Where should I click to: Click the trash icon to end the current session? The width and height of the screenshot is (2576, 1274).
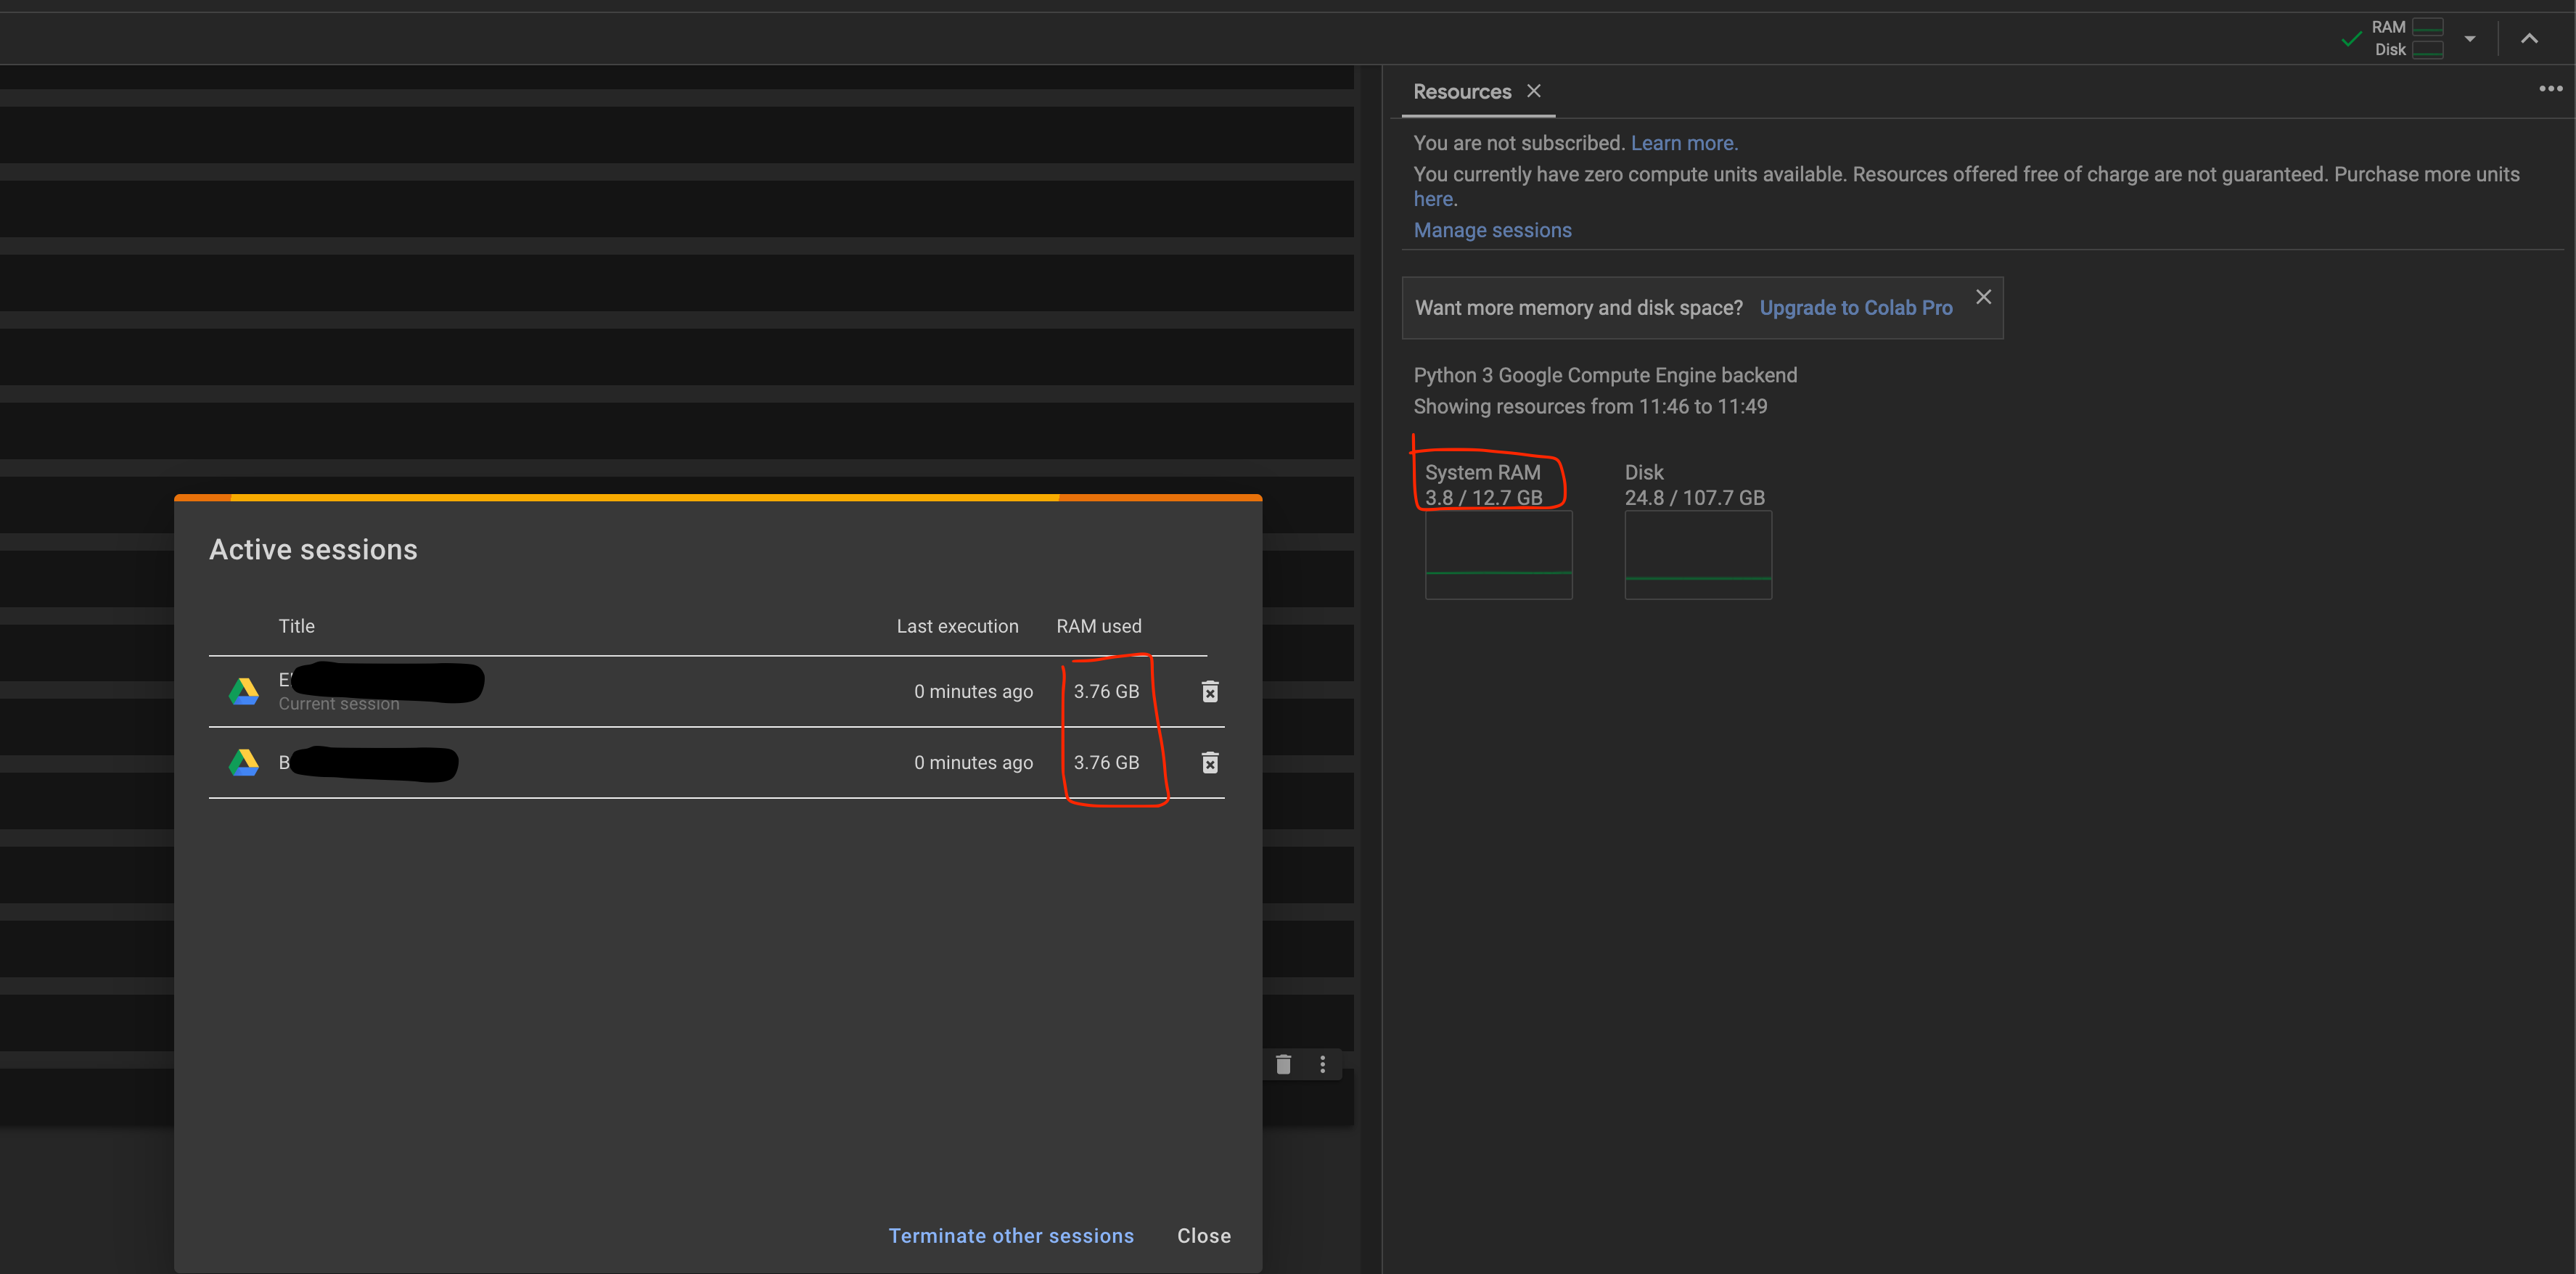tap(1210, 691)
